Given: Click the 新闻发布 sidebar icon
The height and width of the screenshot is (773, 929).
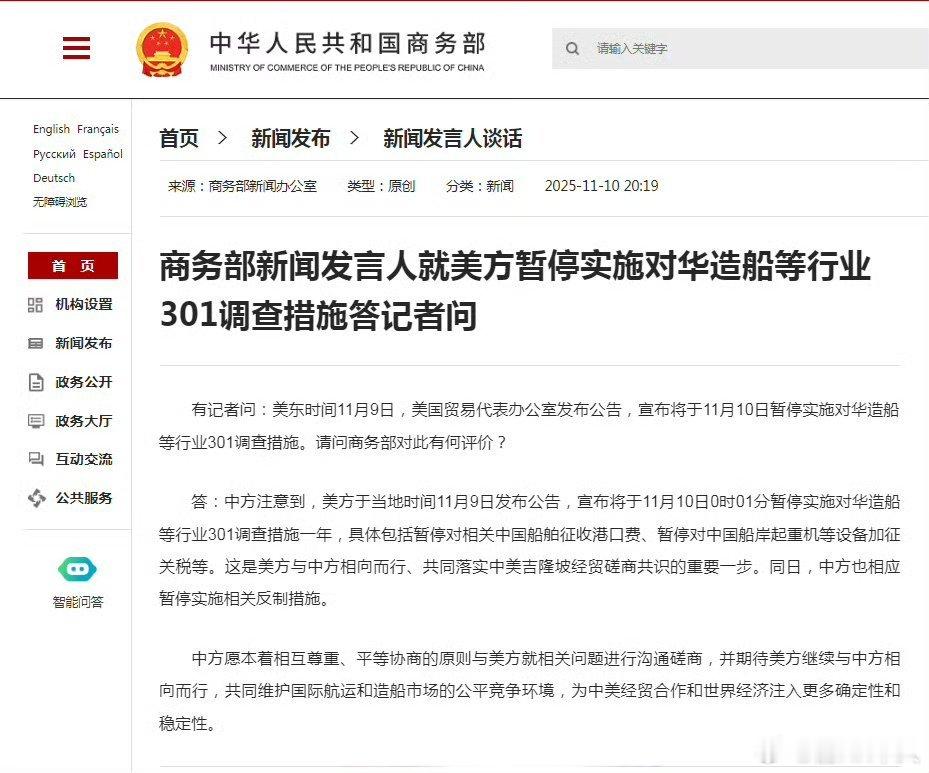Looking at the screenshot, I should [36, 344].
